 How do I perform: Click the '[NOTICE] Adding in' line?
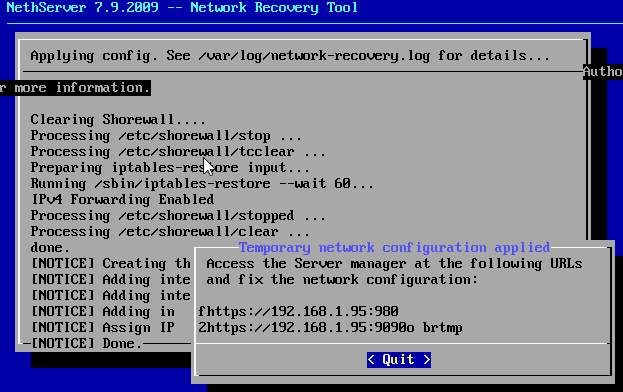coord(103,312)
